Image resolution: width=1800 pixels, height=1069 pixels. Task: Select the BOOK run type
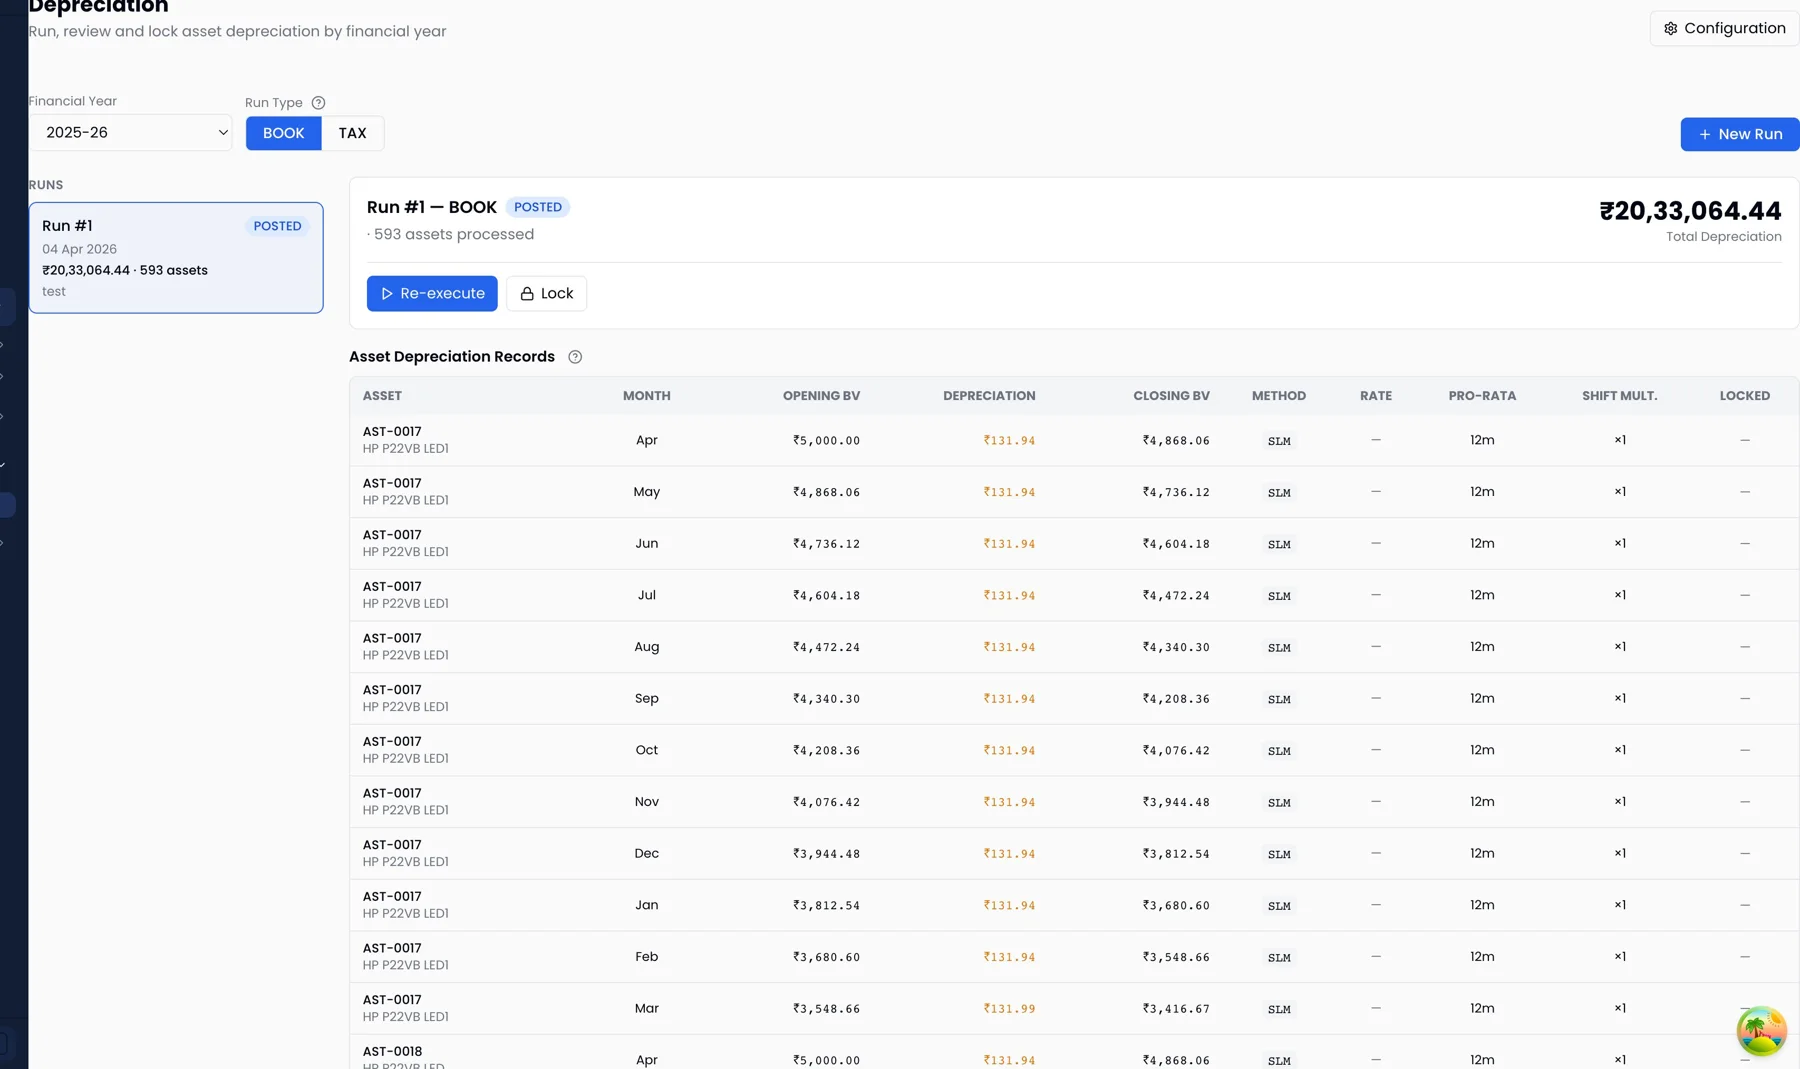(x=284, y=133)
